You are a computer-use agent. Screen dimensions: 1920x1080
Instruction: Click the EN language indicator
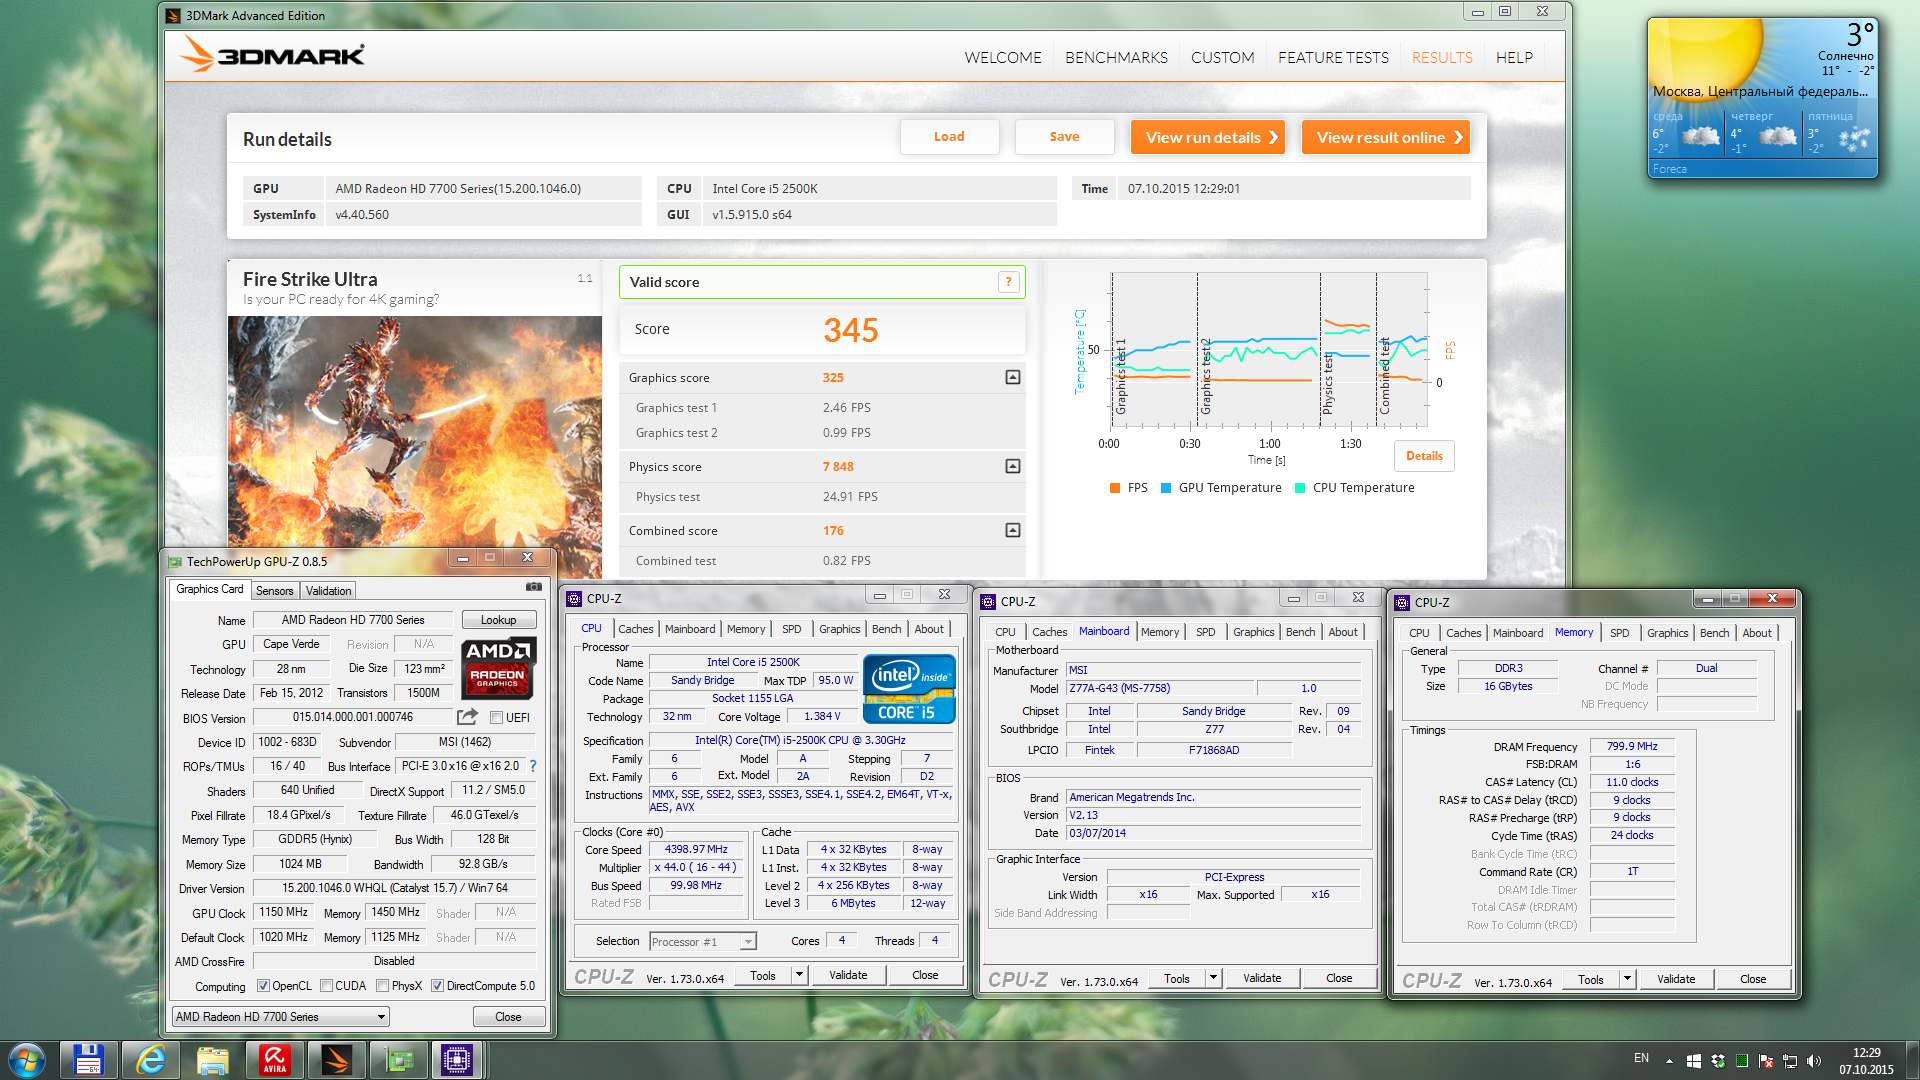pos(1641,1058)
